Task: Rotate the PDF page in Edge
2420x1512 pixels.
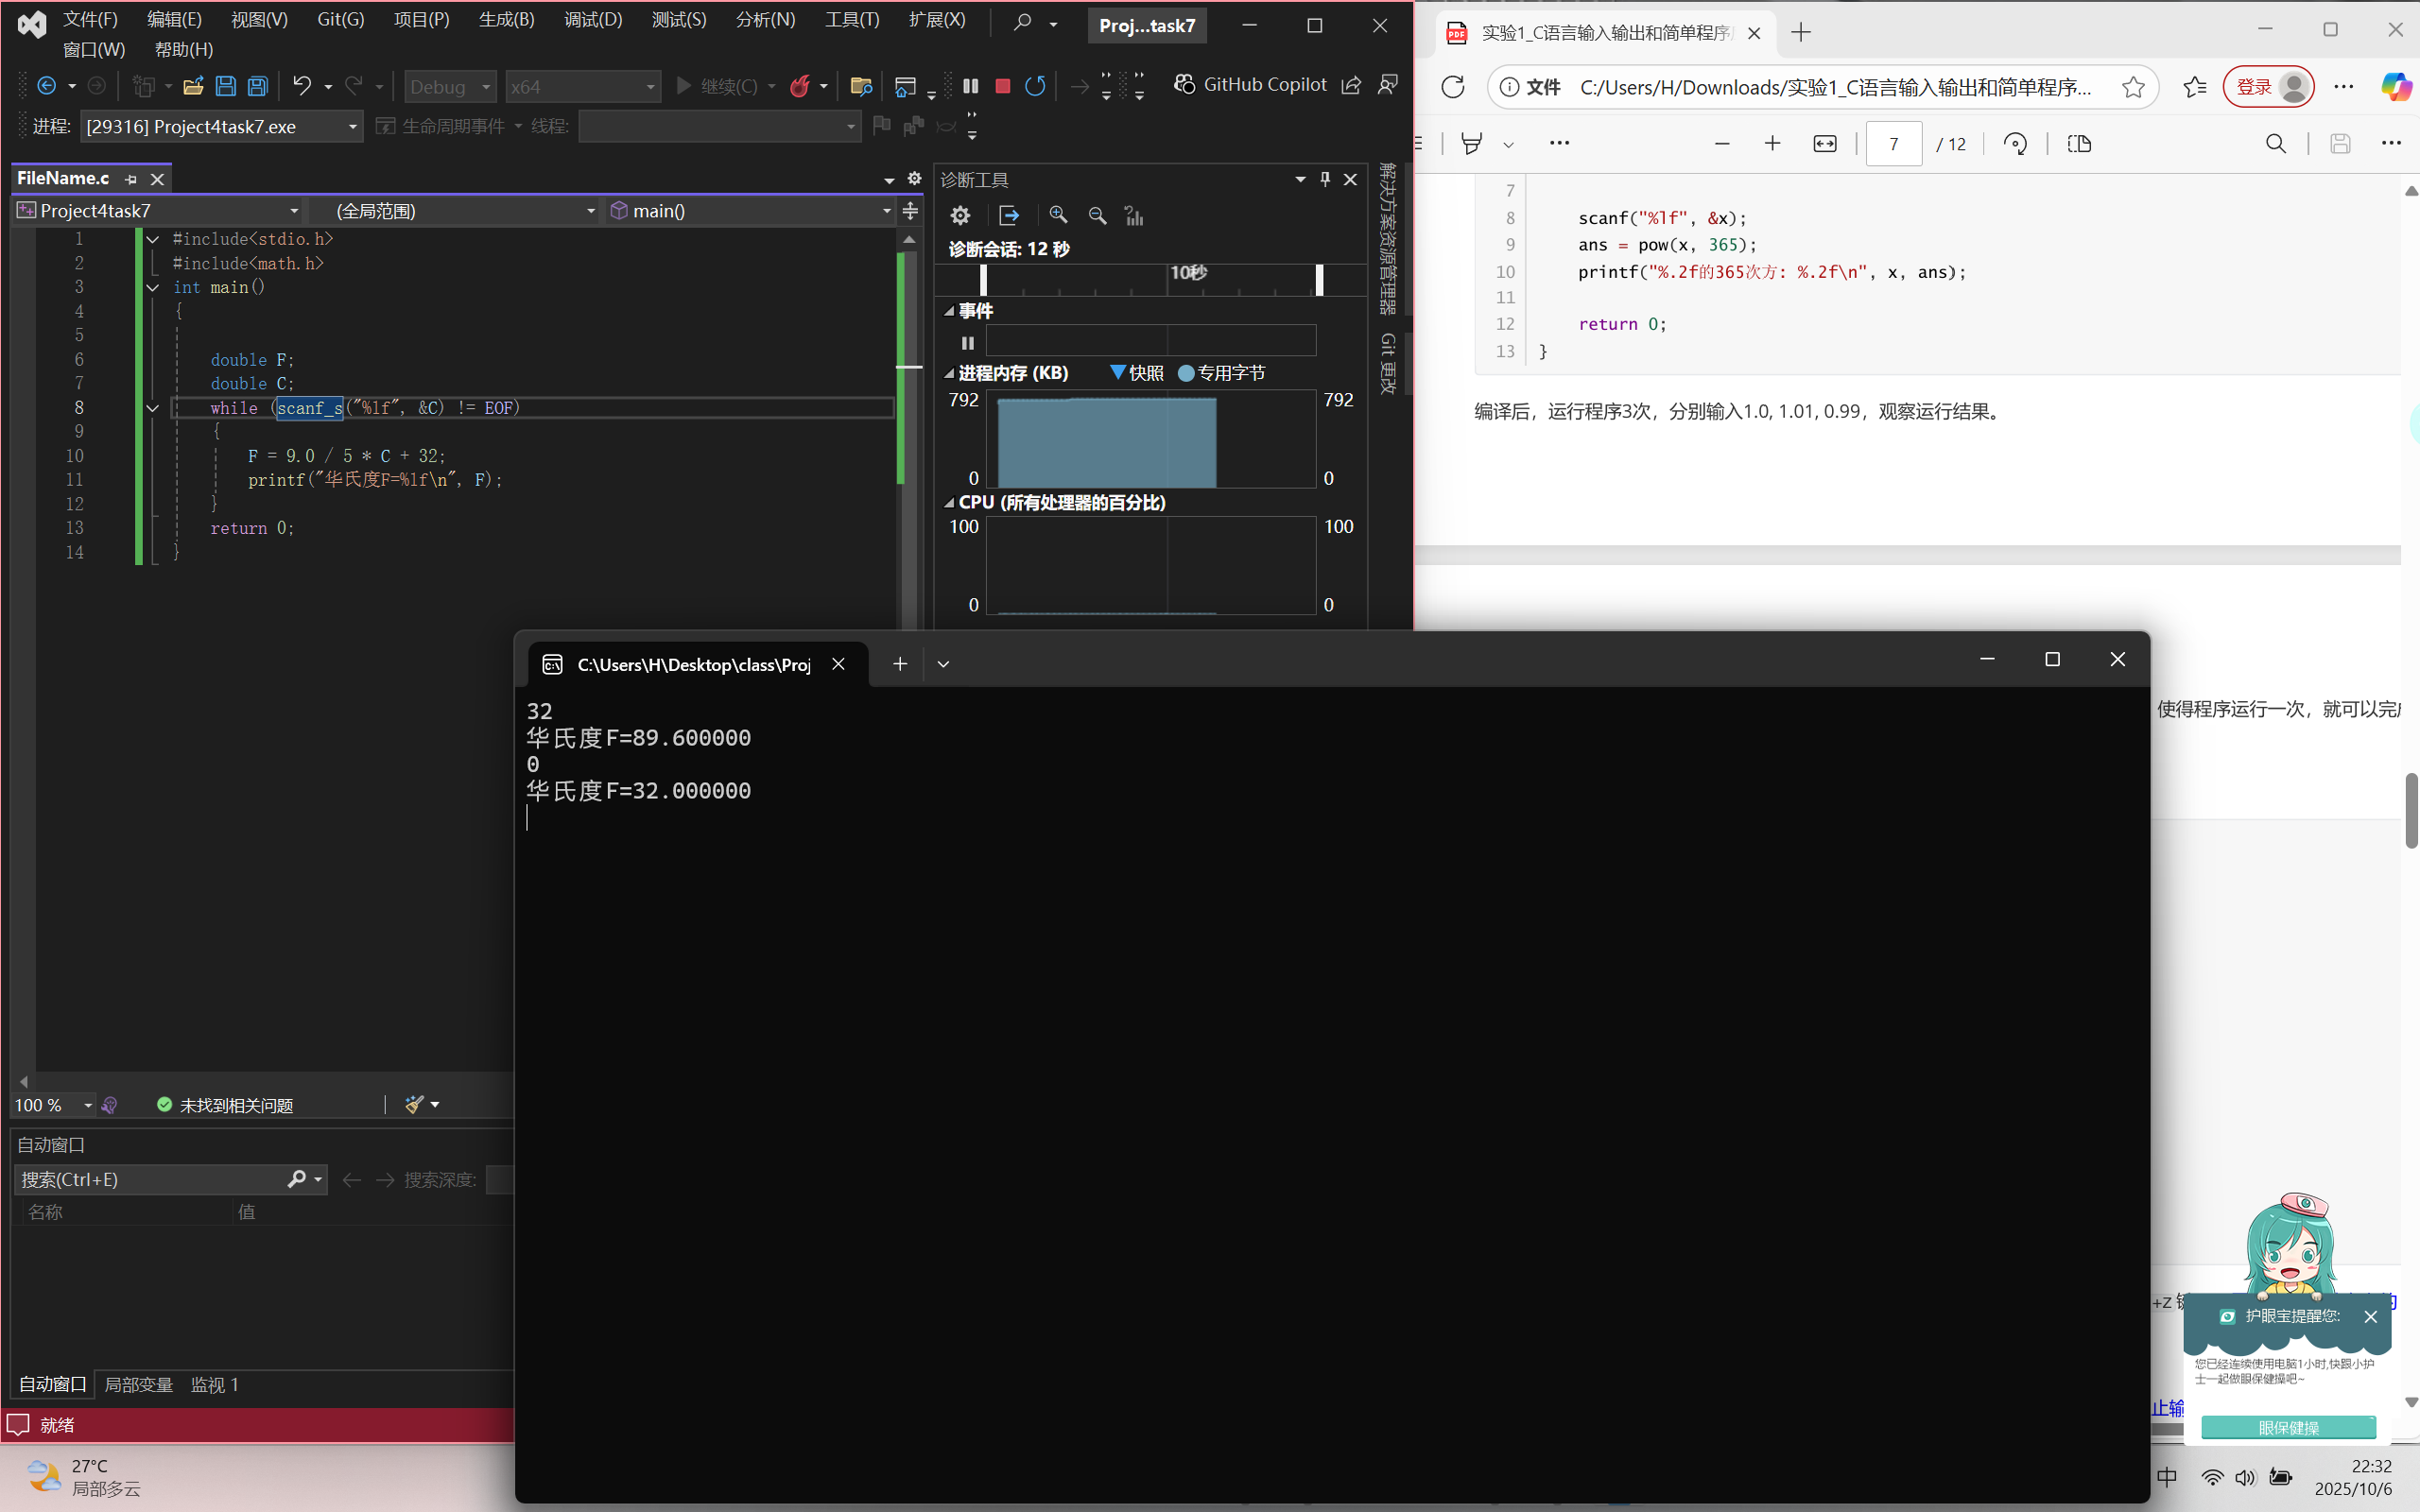Action: (x=2015, y=144)
